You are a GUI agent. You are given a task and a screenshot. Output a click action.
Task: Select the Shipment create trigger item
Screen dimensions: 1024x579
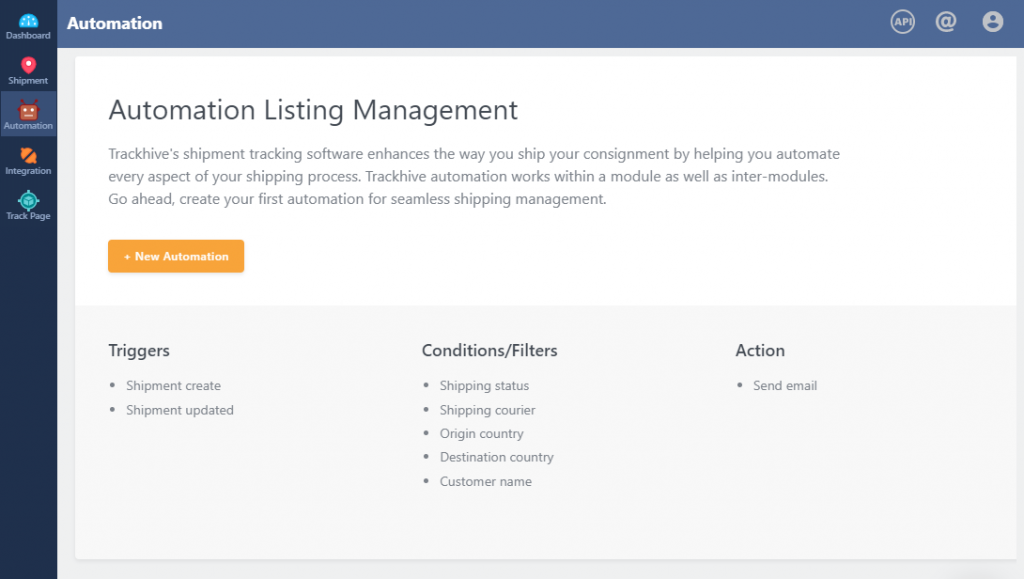coord(173,386)
